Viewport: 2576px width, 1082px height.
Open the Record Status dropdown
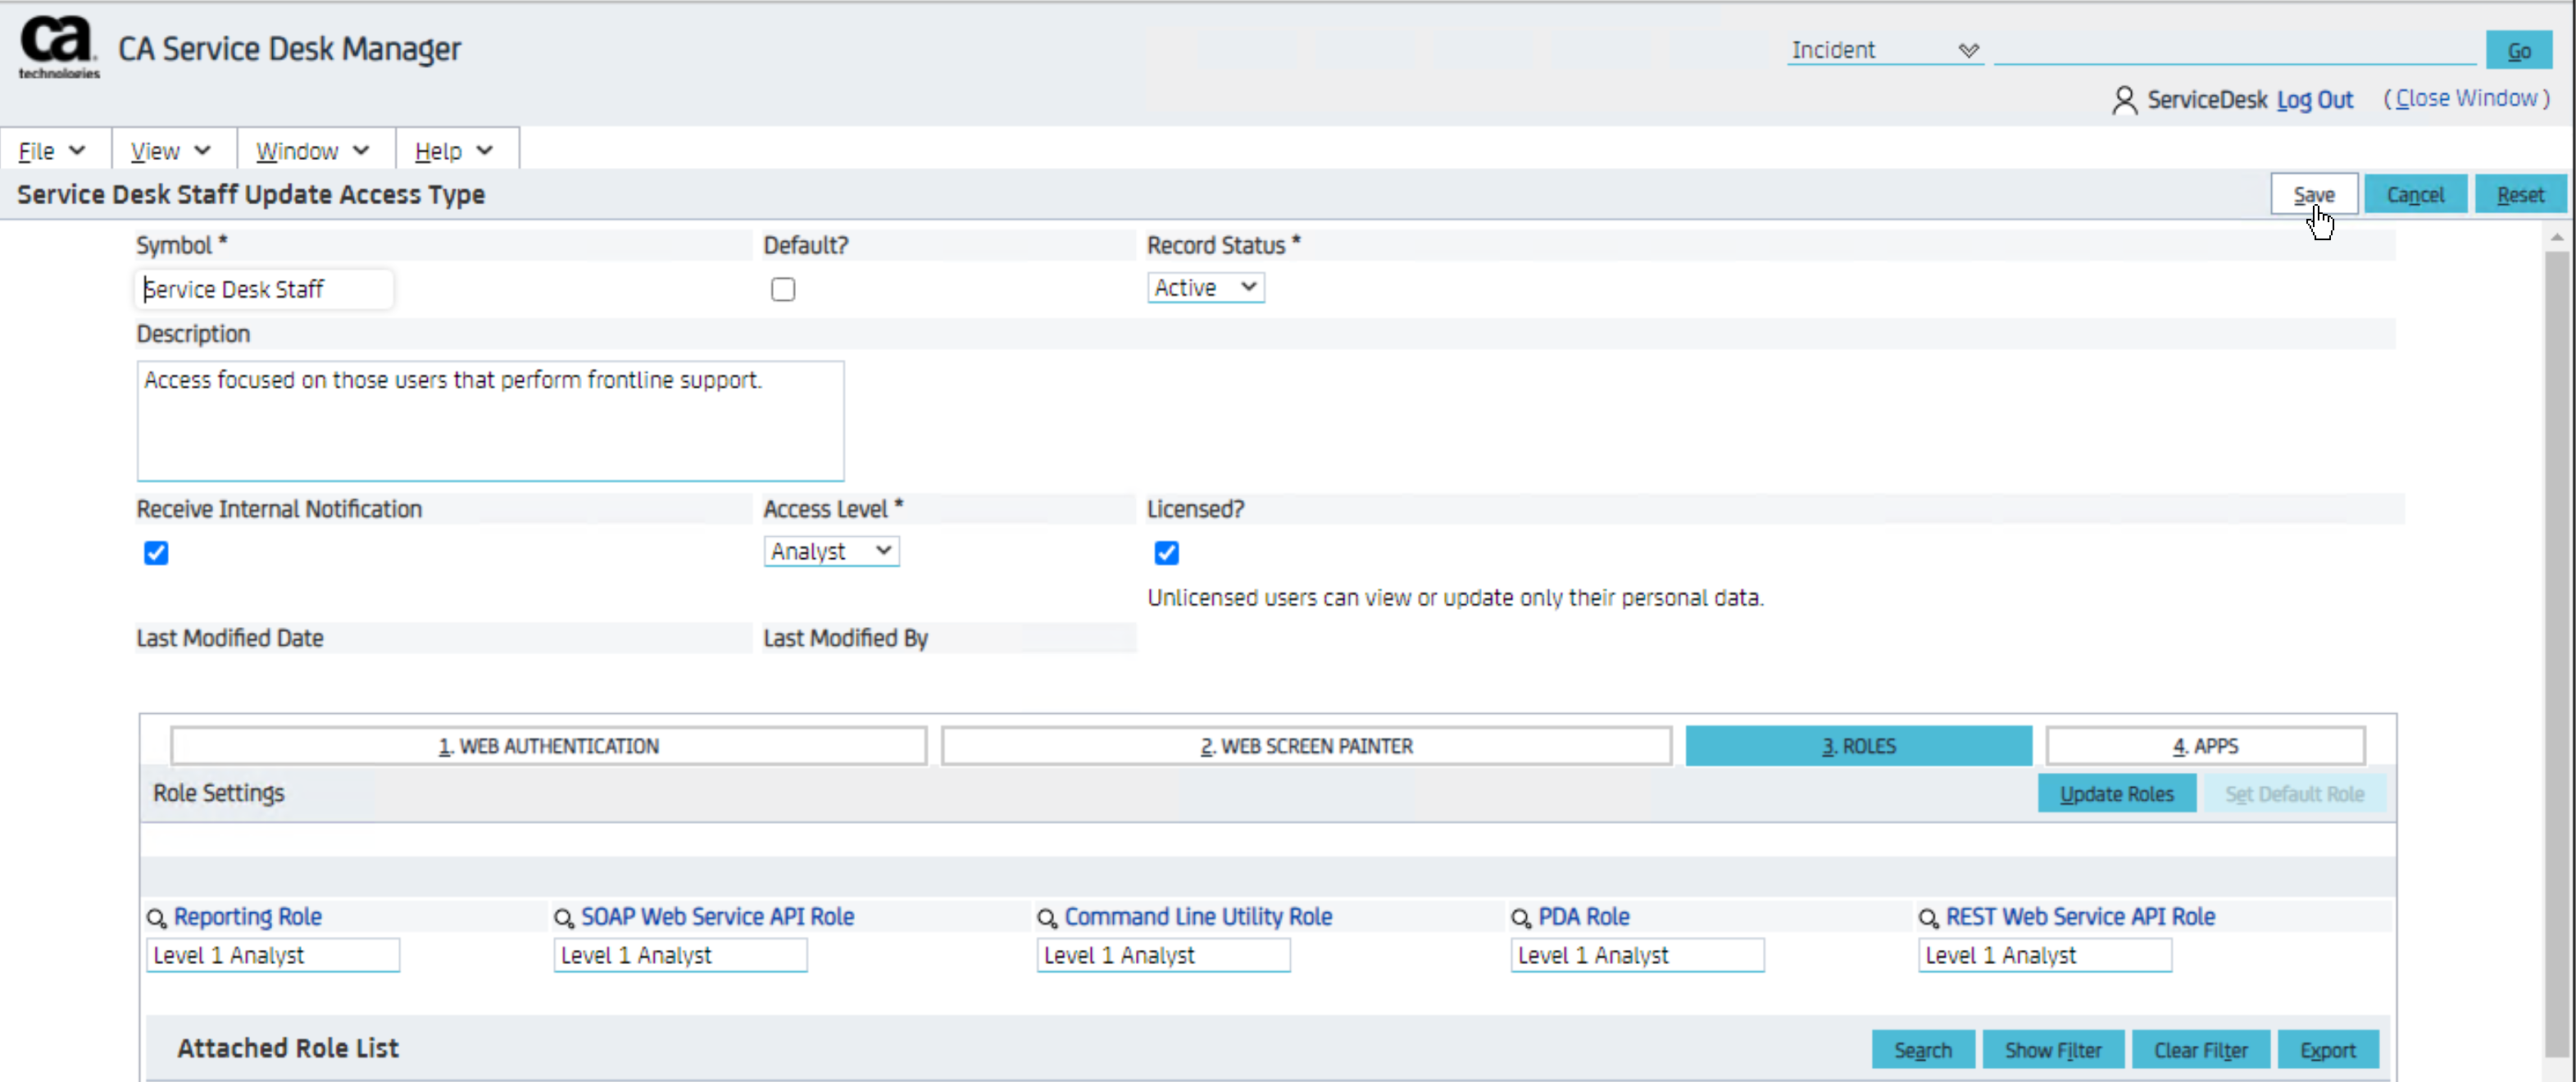pyautogui.click(x=1205, y=288)
